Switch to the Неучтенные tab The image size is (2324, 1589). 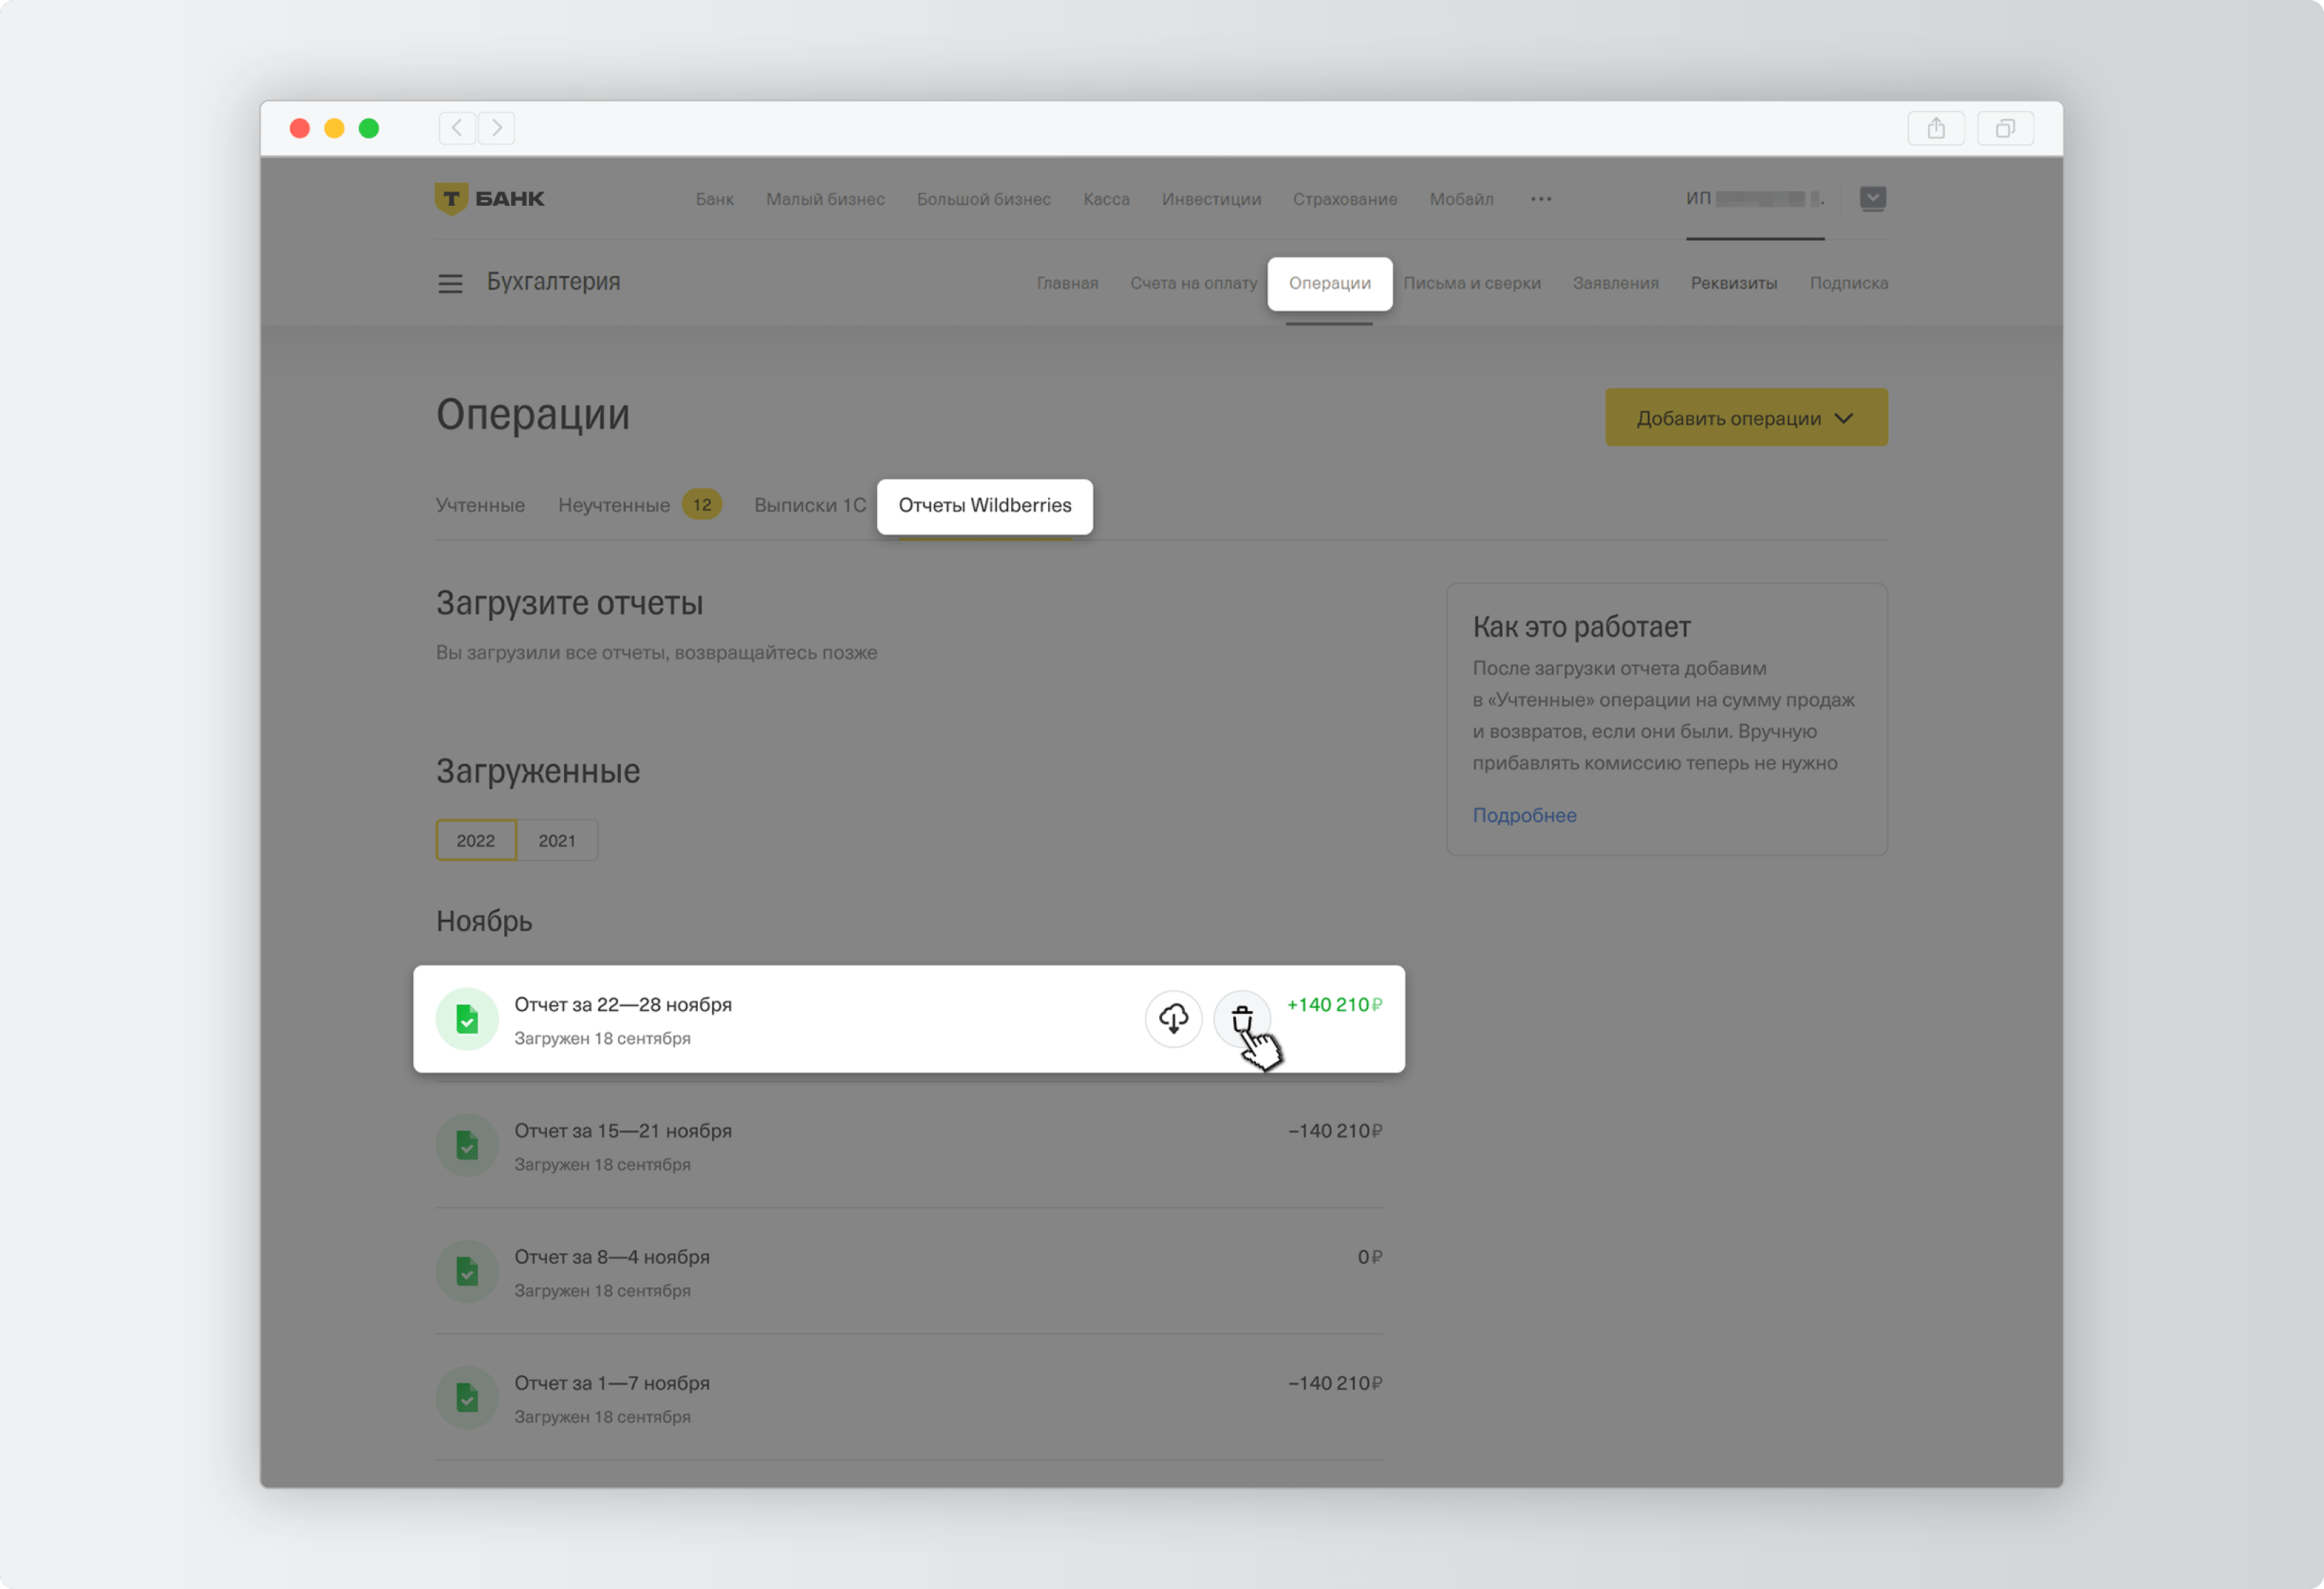click(614, 505)
